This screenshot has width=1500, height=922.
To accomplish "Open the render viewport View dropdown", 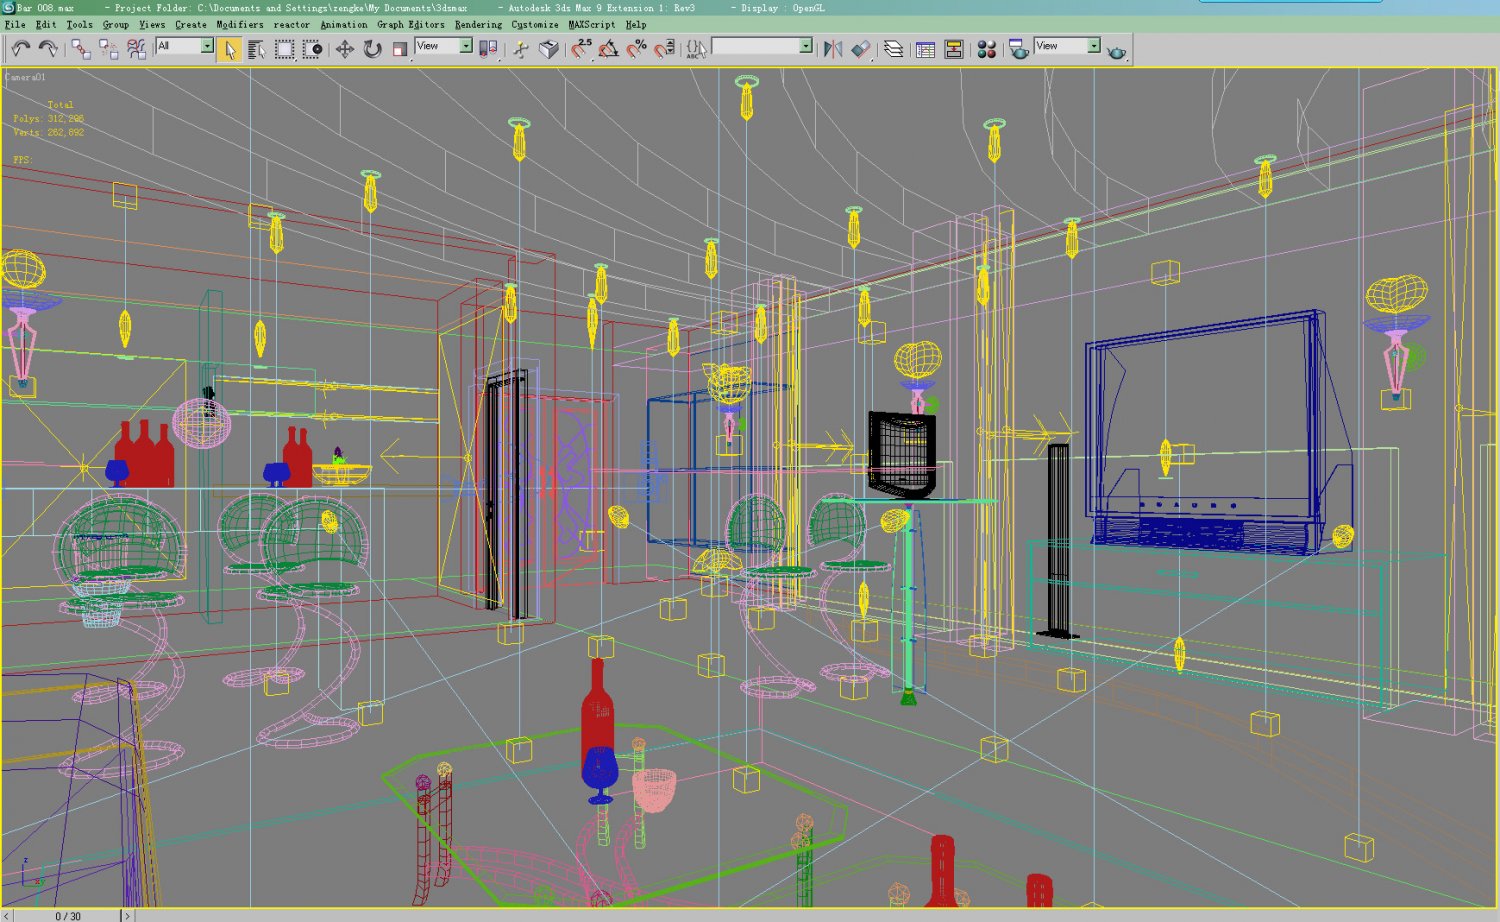I will point(1065,45).
